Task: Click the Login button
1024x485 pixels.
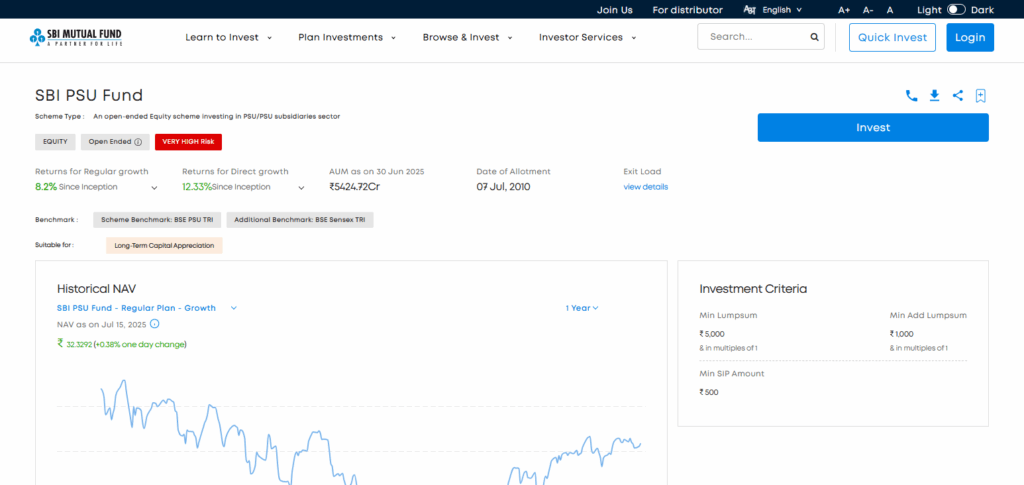Action: (x=970, y=37)
